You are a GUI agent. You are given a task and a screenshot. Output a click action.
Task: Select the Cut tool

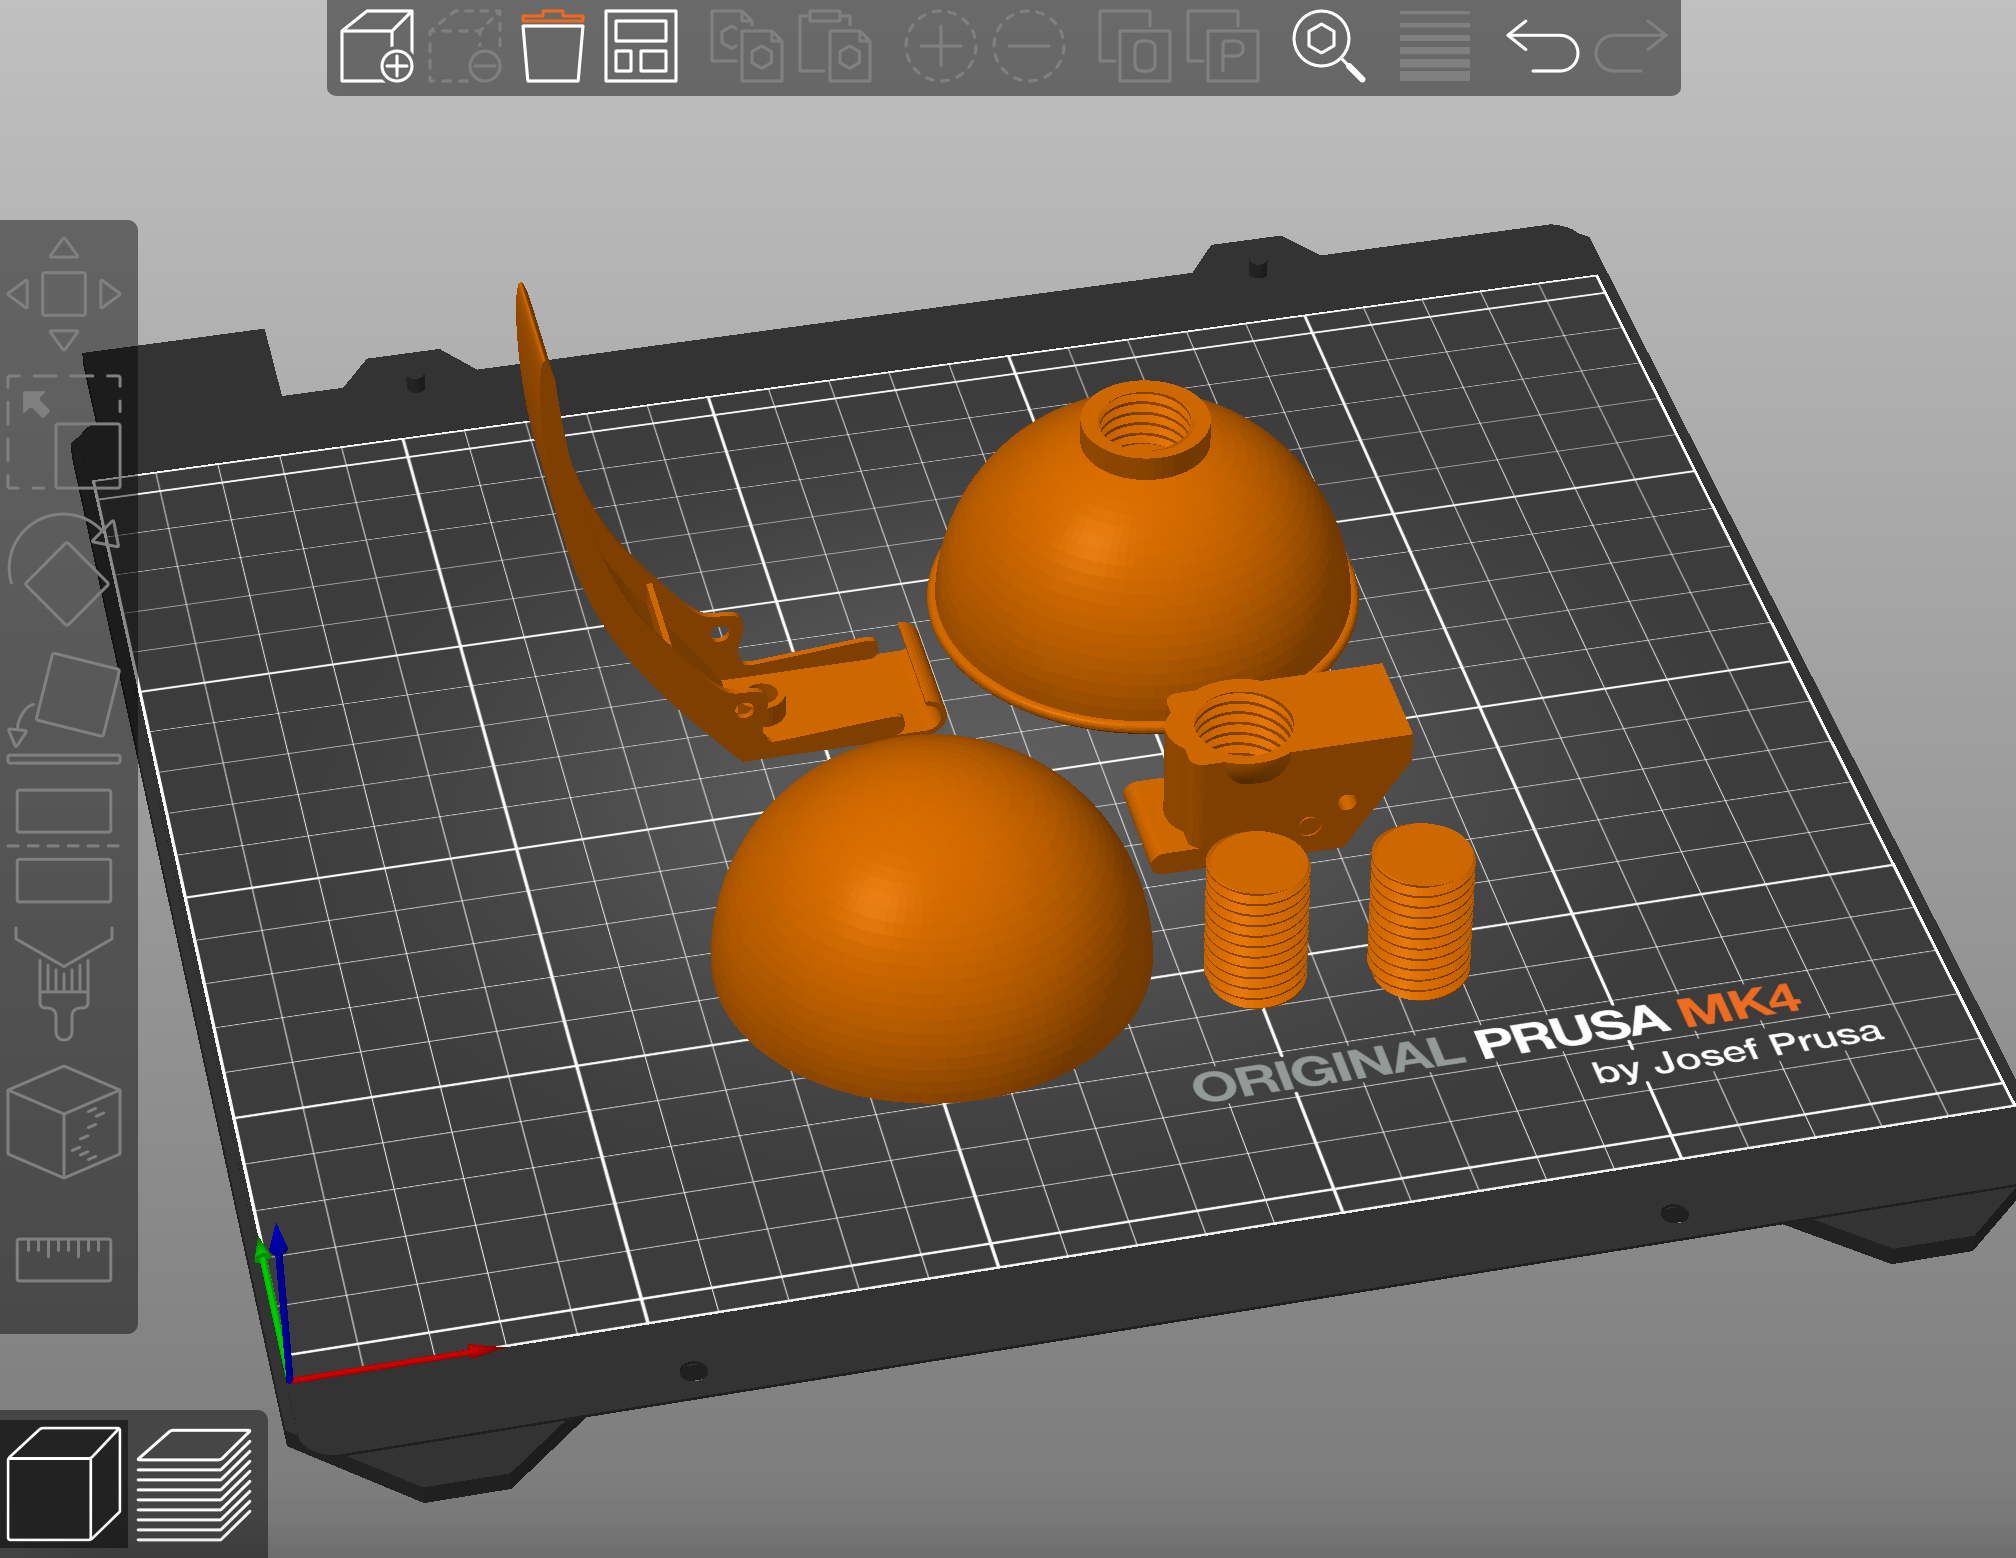point(64,846)
